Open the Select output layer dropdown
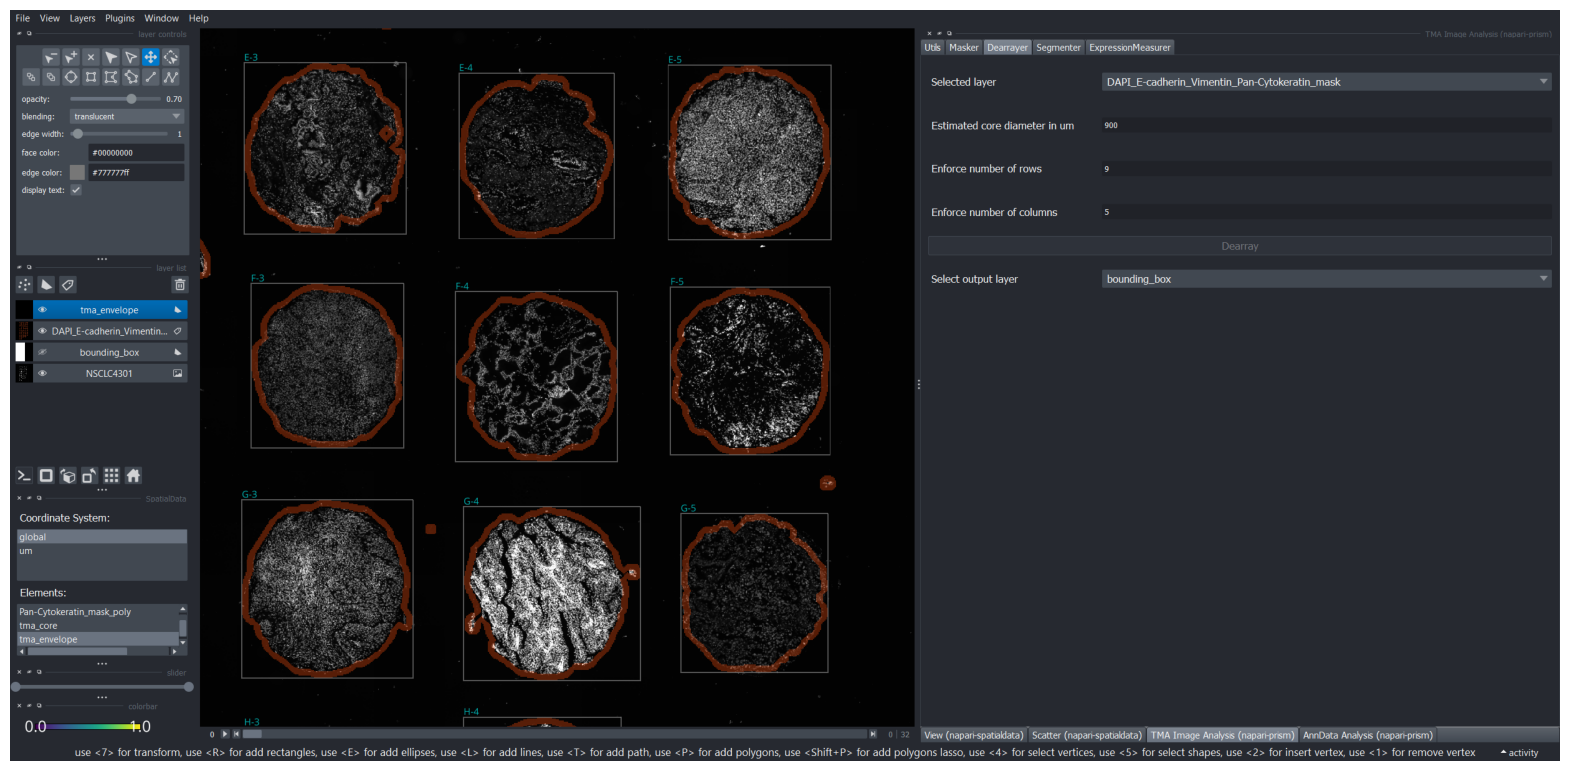This screenshot has height=771, width=1570. (x=1326, y=279)
